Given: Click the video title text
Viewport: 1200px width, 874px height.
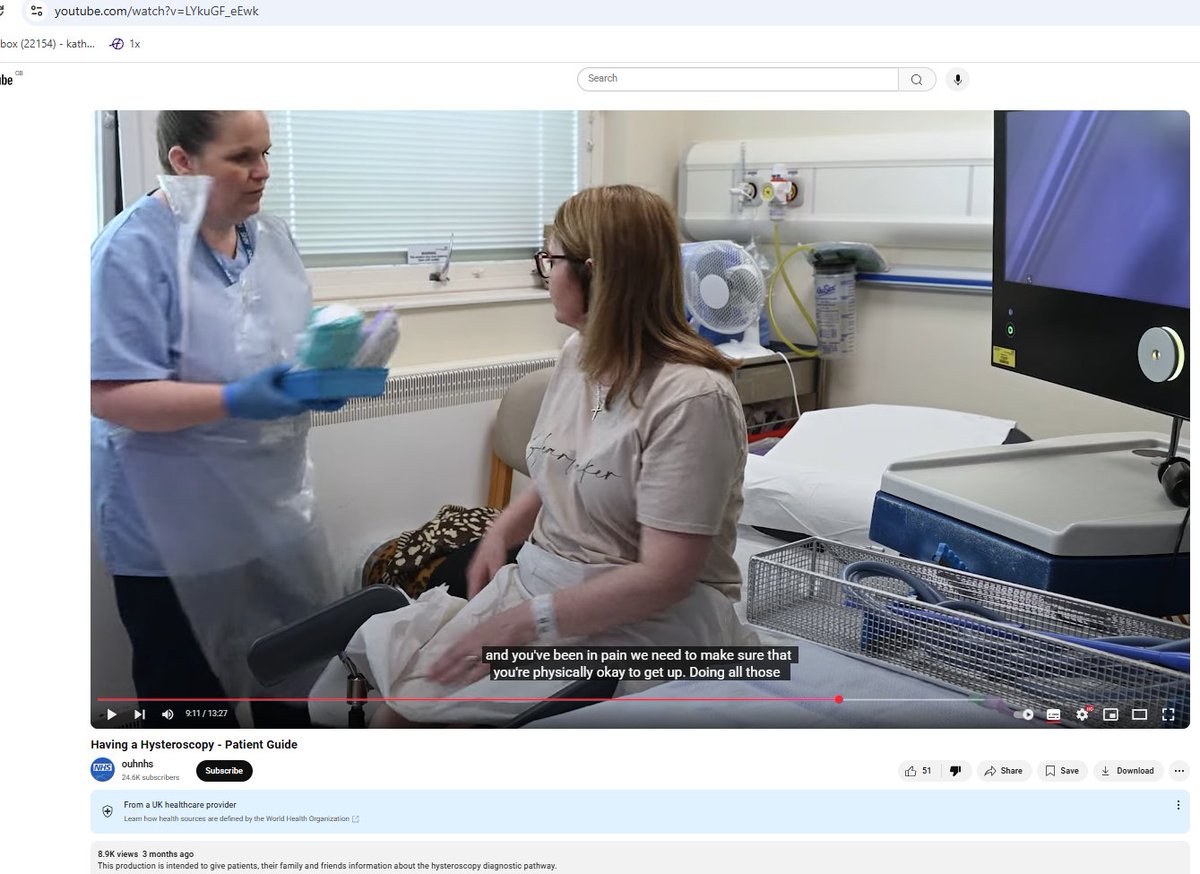Looking at the screenshot, I should click(194, 744).
